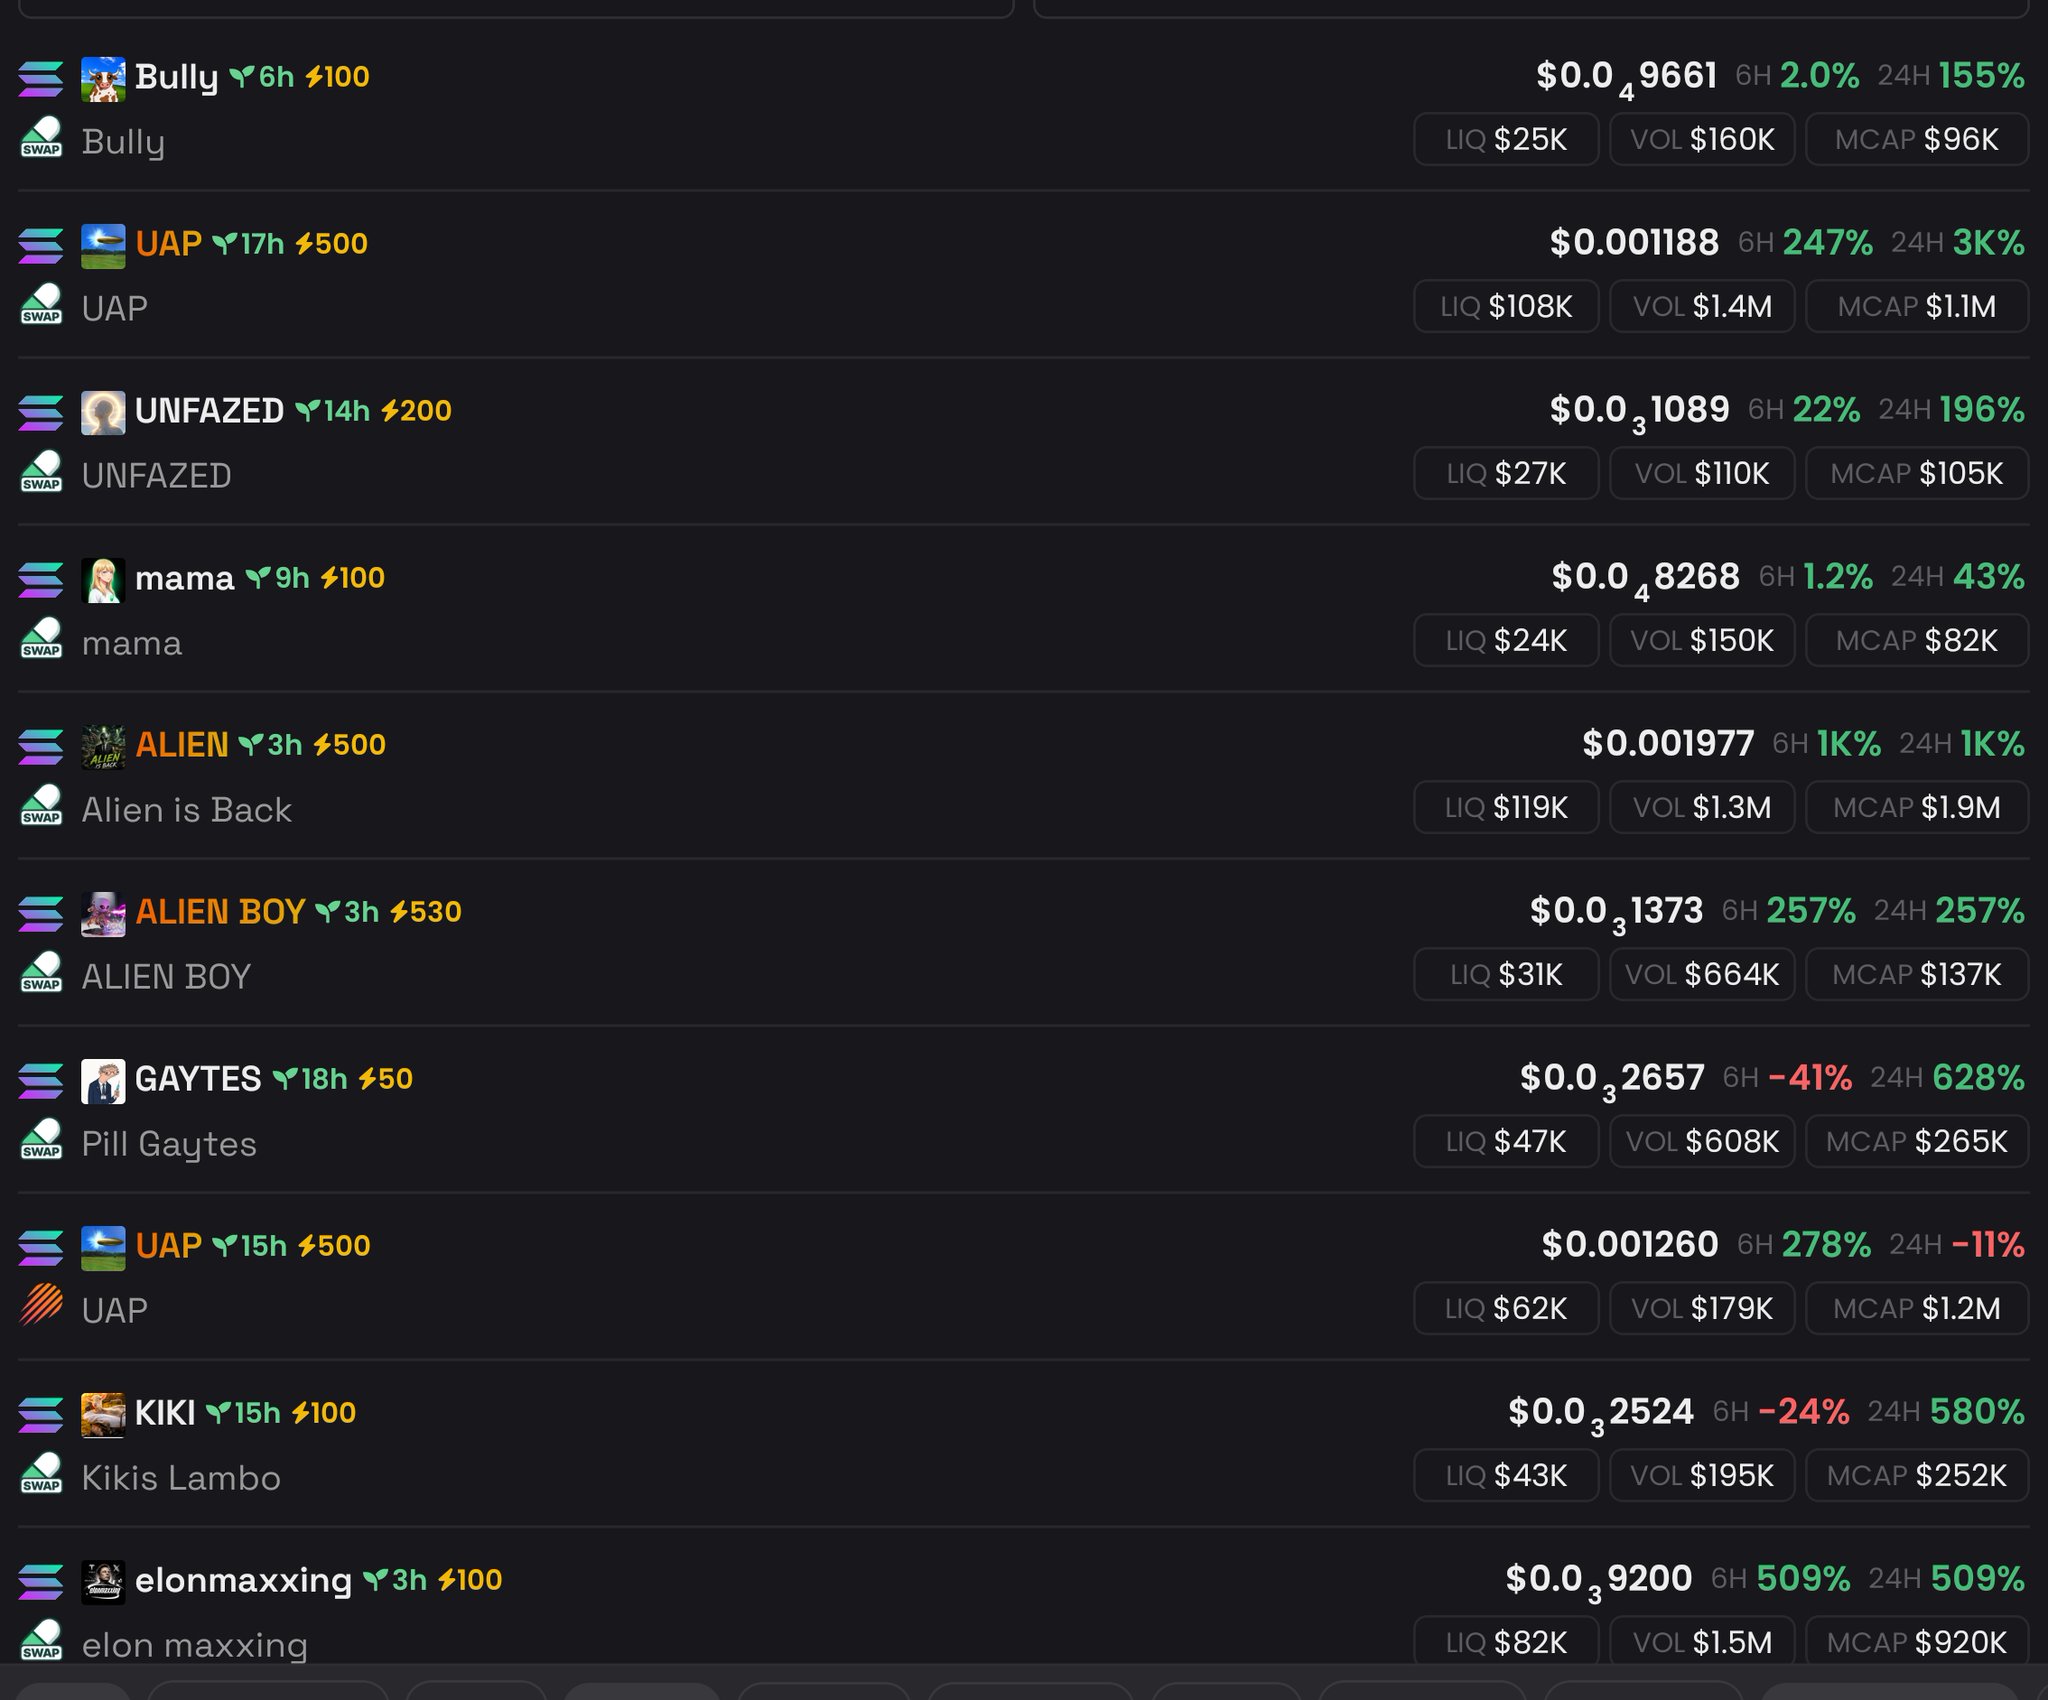Click the Solana chain icon beside Bully
Image resolution: width=2048 pixels, height=1700 pixels.
[41, 79]
